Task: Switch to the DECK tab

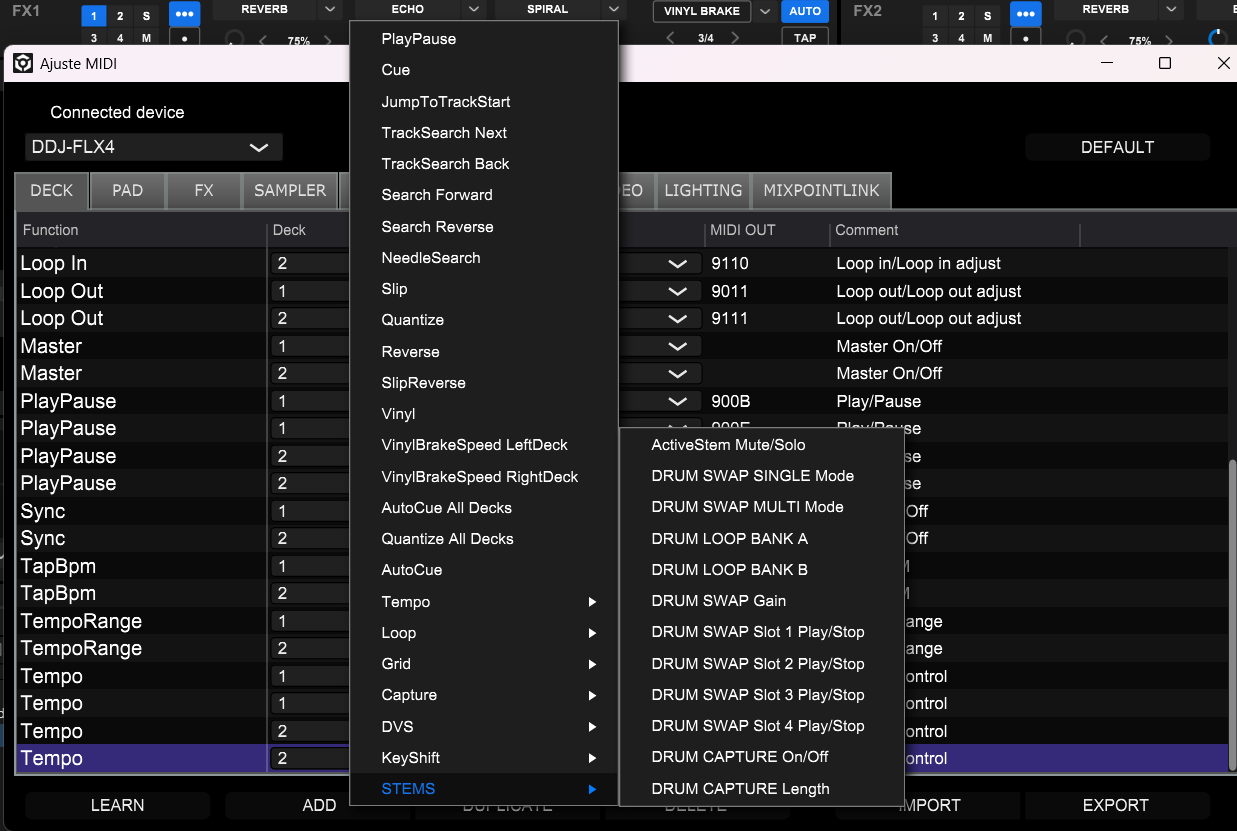Action: pyautogui.click(x=52, y=191)
